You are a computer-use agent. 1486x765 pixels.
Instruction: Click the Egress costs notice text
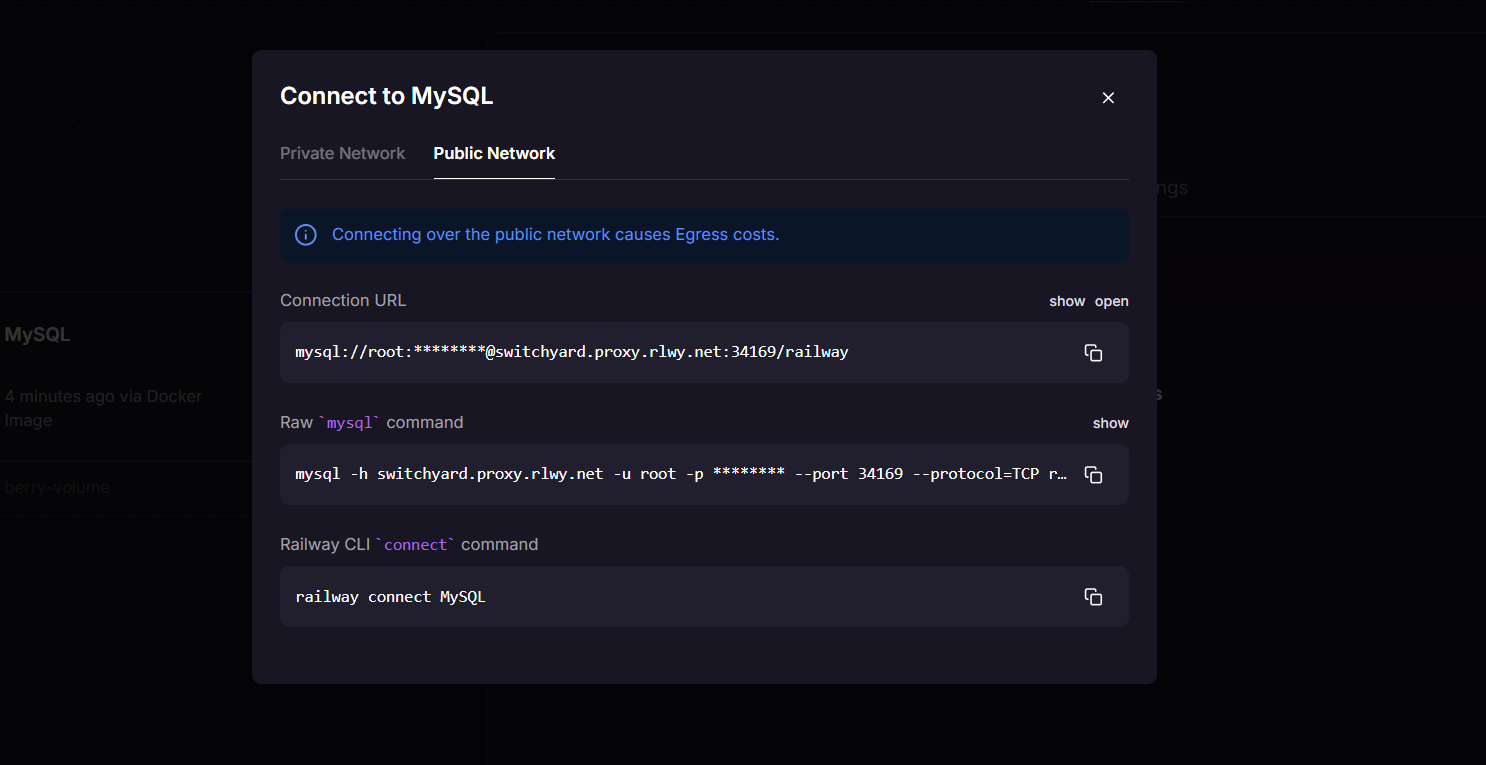click(555, 235)
